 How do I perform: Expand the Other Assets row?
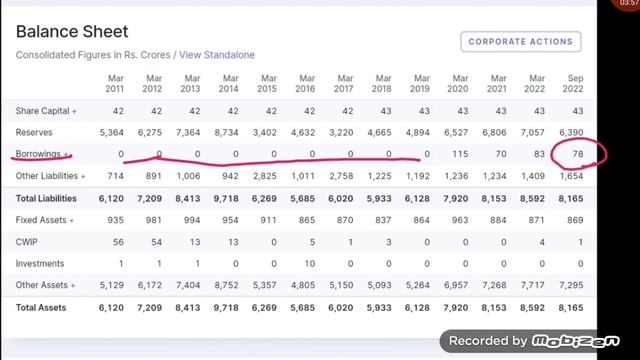tap(45, 285)
